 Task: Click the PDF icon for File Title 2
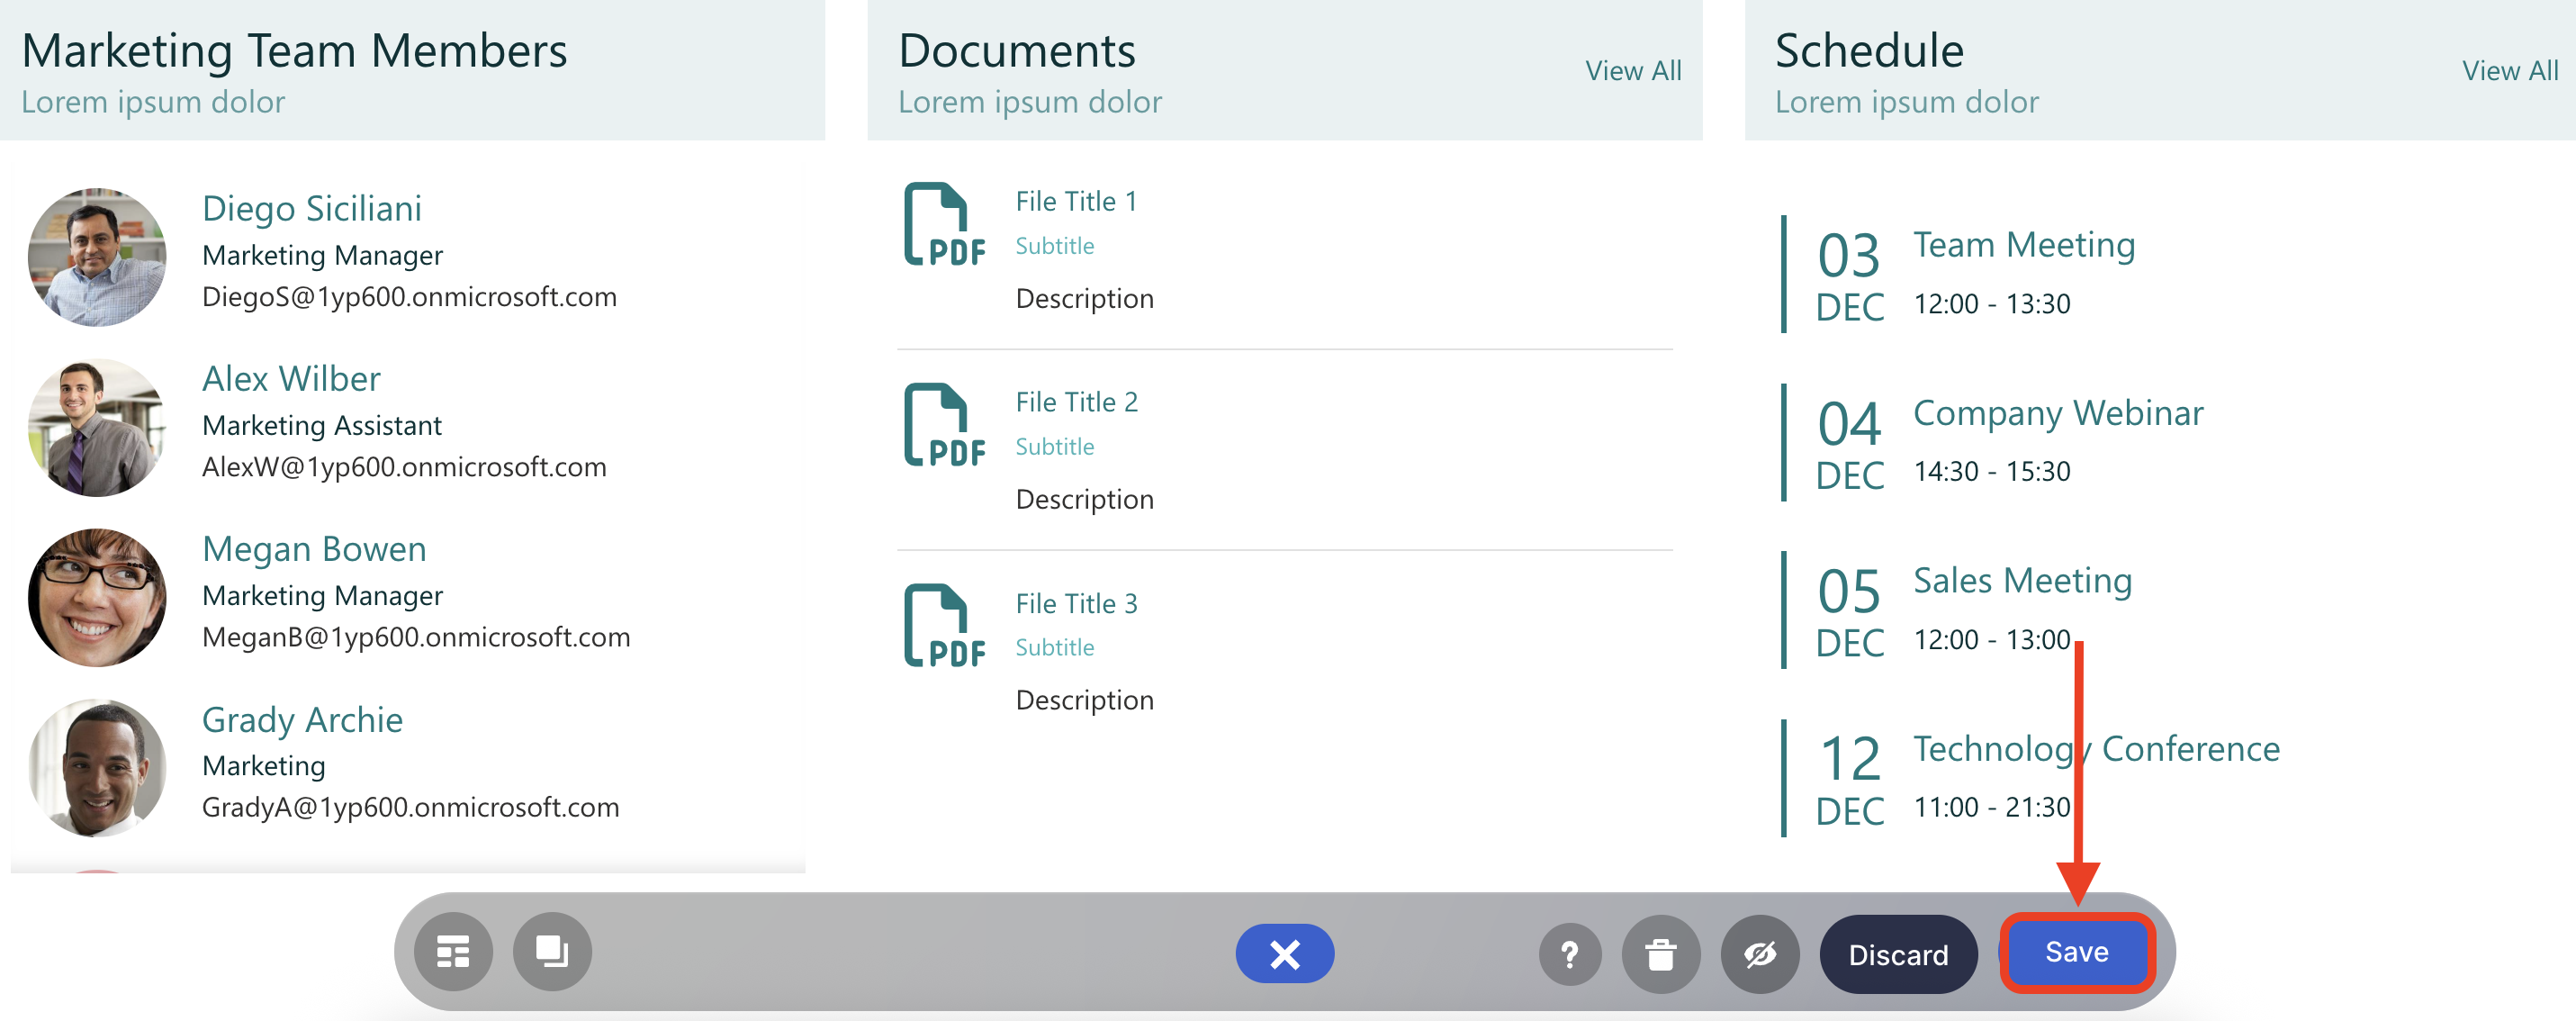point(943,426)
